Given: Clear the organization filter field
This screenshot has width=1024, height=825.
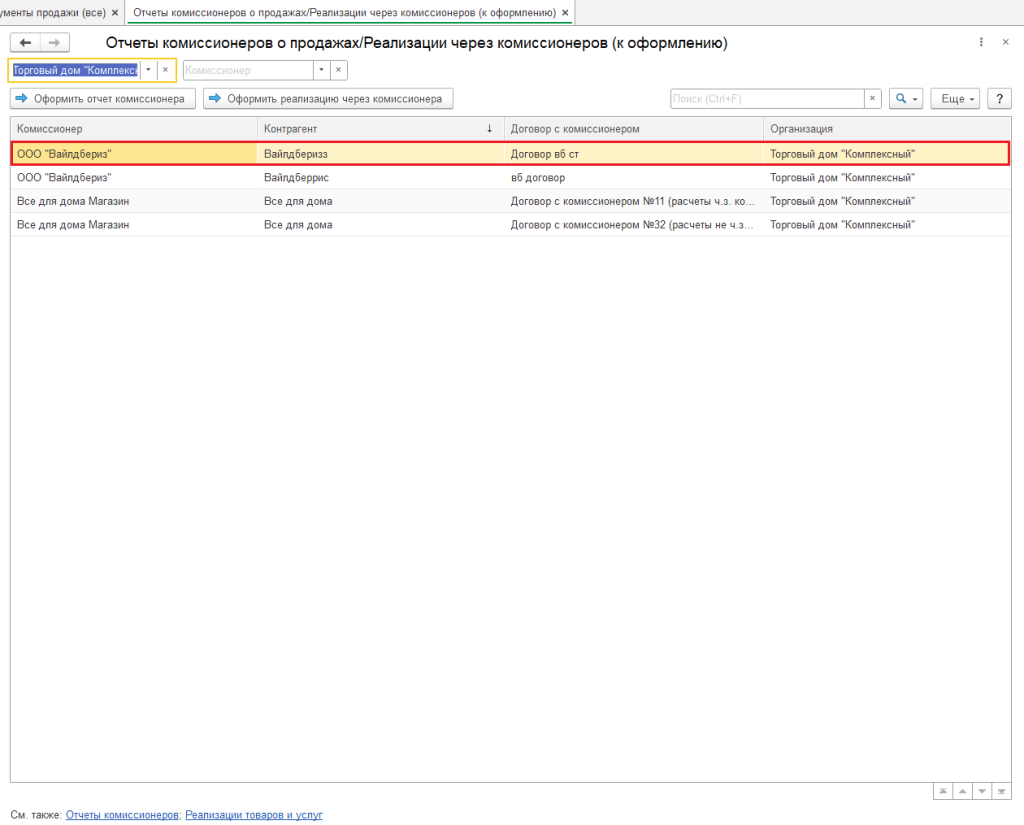Looking at the screenshot, I should 165,70.
